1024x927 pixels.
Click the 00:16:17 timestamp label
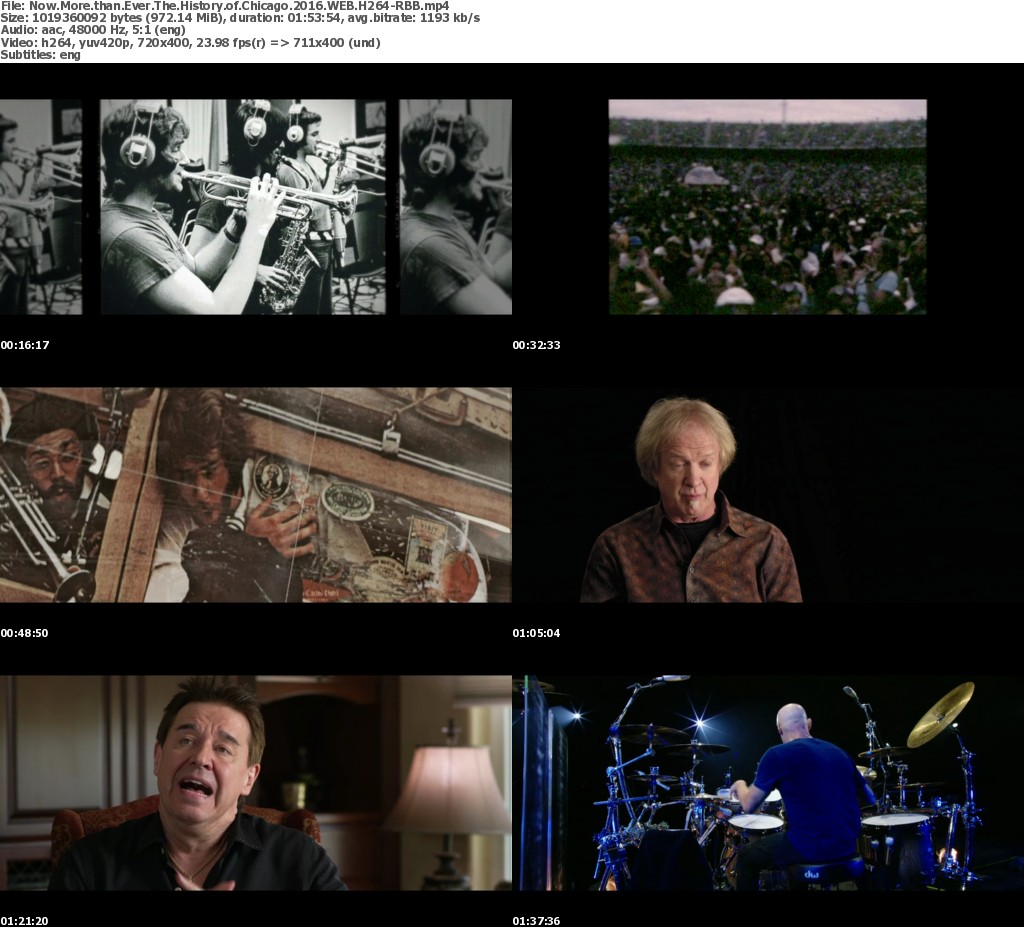click(x=25, y=345)
